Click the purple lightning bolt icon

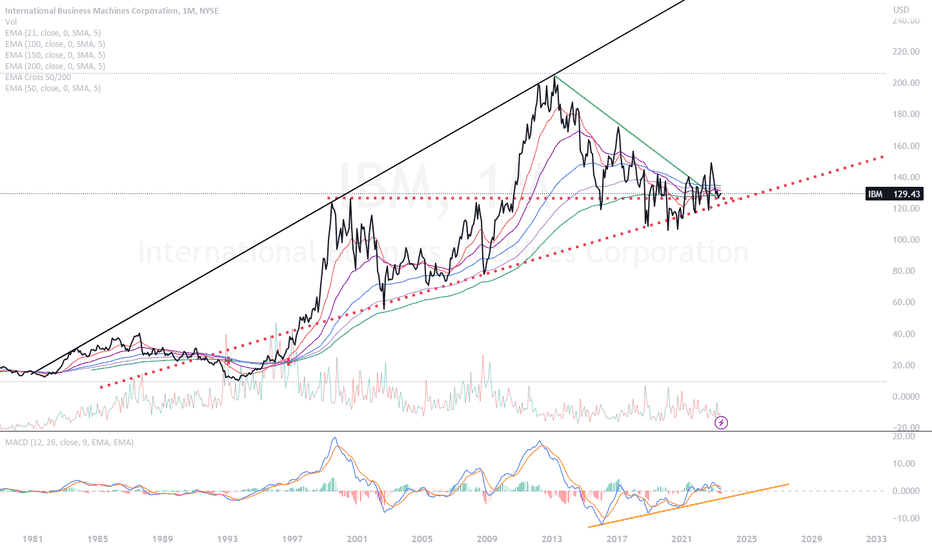(721, 423)
